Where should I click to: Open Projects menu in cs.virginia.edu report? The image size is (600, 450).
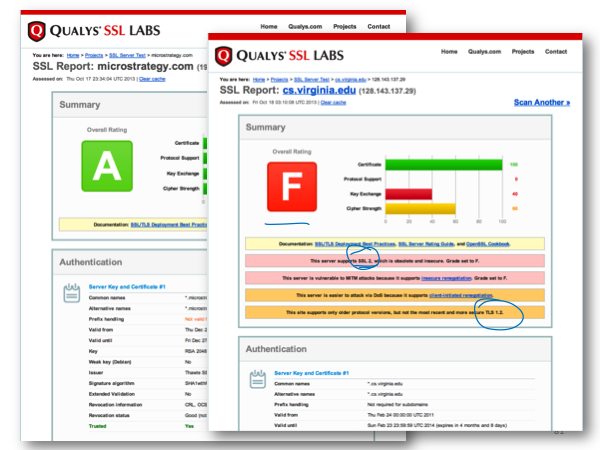tap(523, 52)
